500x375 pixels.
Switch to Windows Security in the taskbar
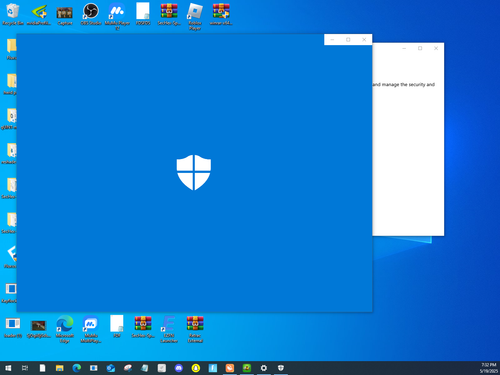(x=281, y=368)
